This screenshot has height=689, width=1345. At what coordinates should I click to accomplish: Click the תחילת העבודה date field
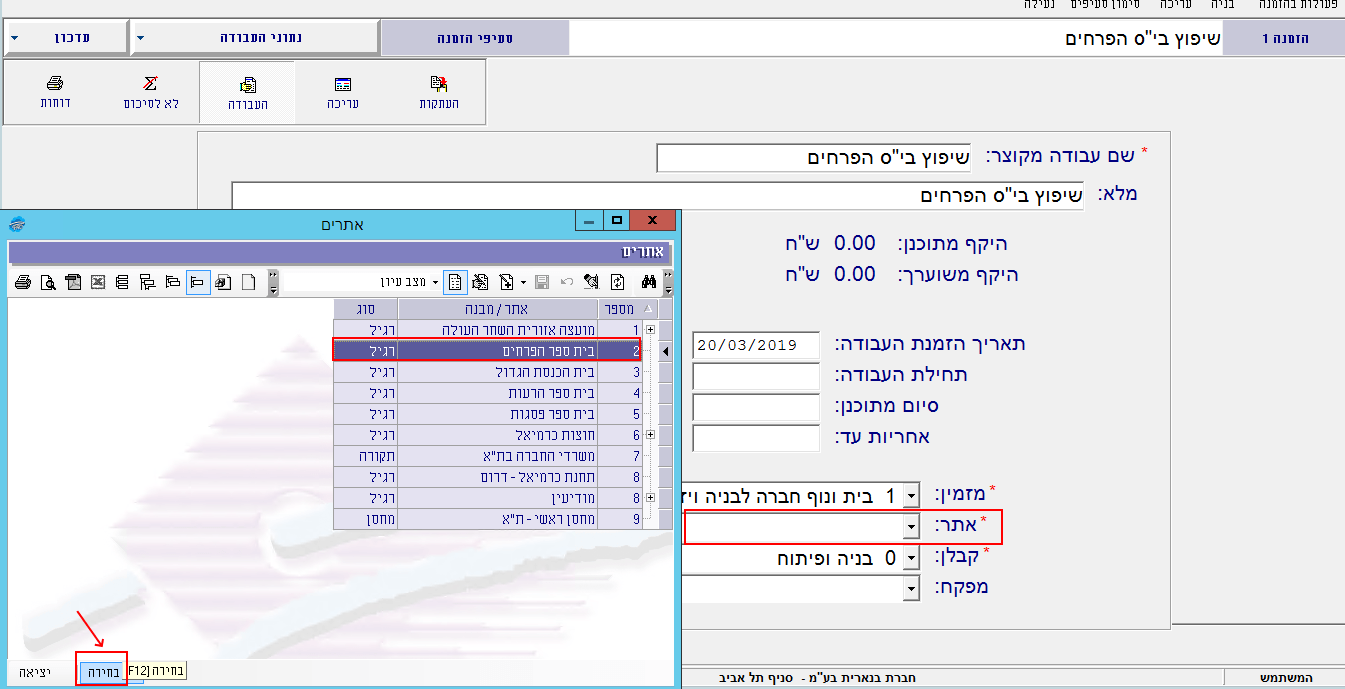coord(755,376)
